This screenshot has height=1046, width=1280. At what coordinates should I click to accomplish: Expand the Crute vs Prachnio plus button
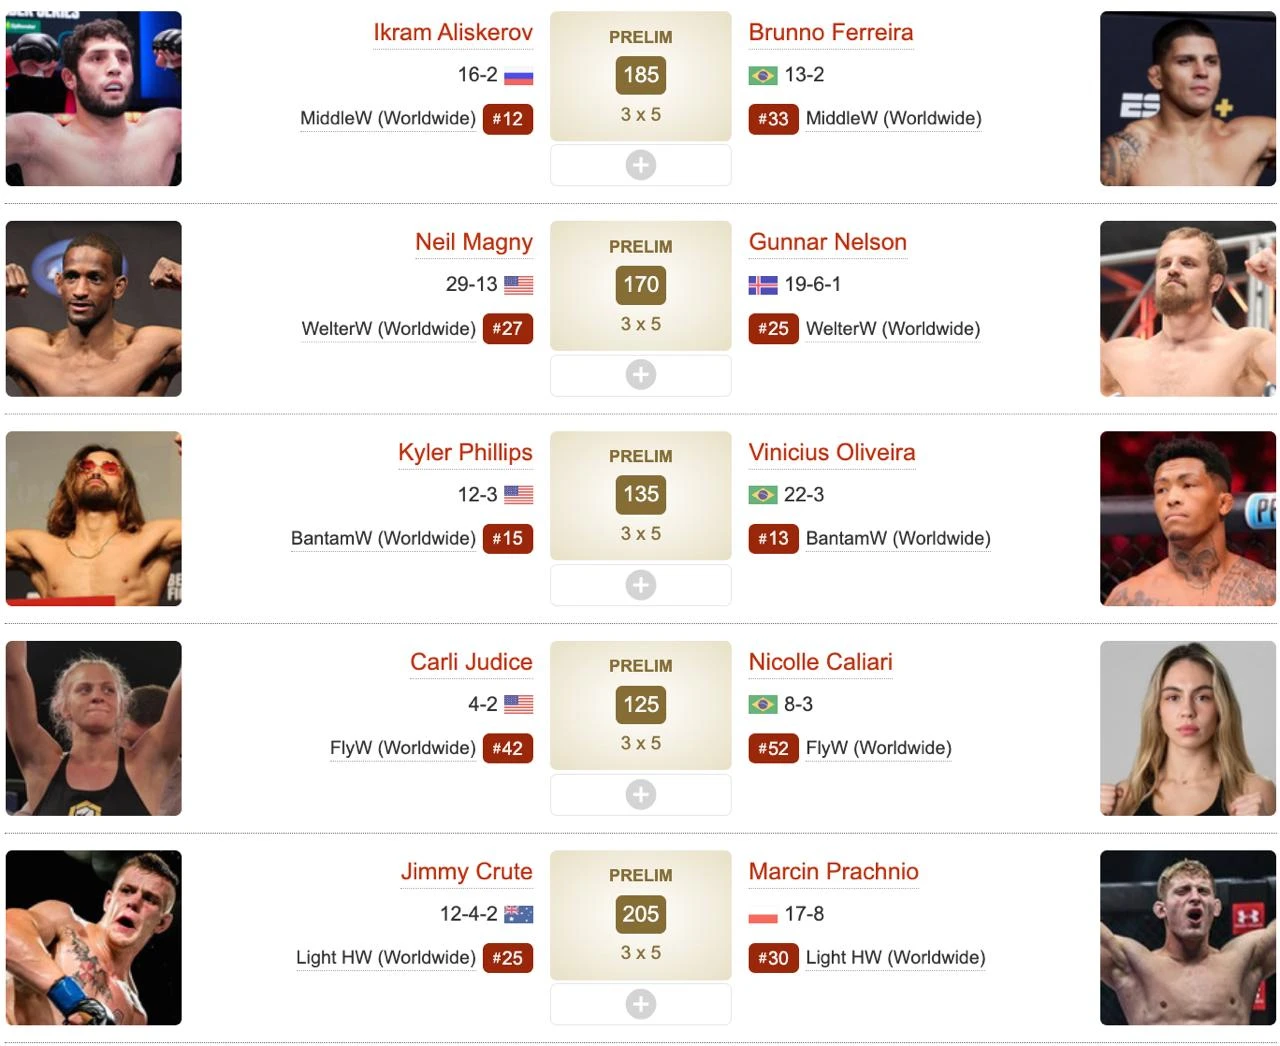640,1004
